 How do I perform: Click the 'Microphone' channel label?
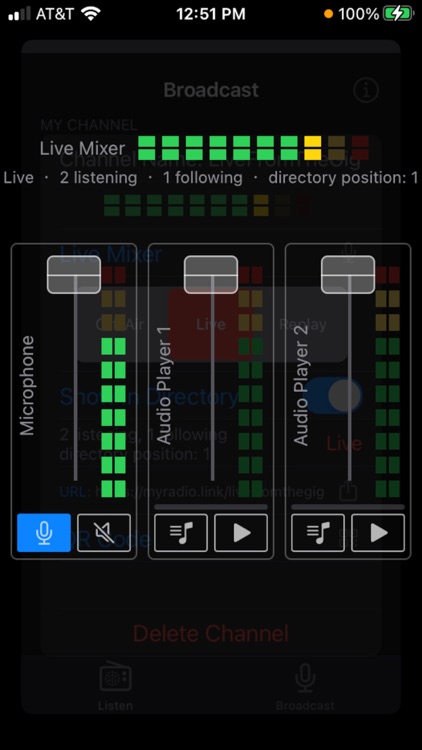pos(27,386)
